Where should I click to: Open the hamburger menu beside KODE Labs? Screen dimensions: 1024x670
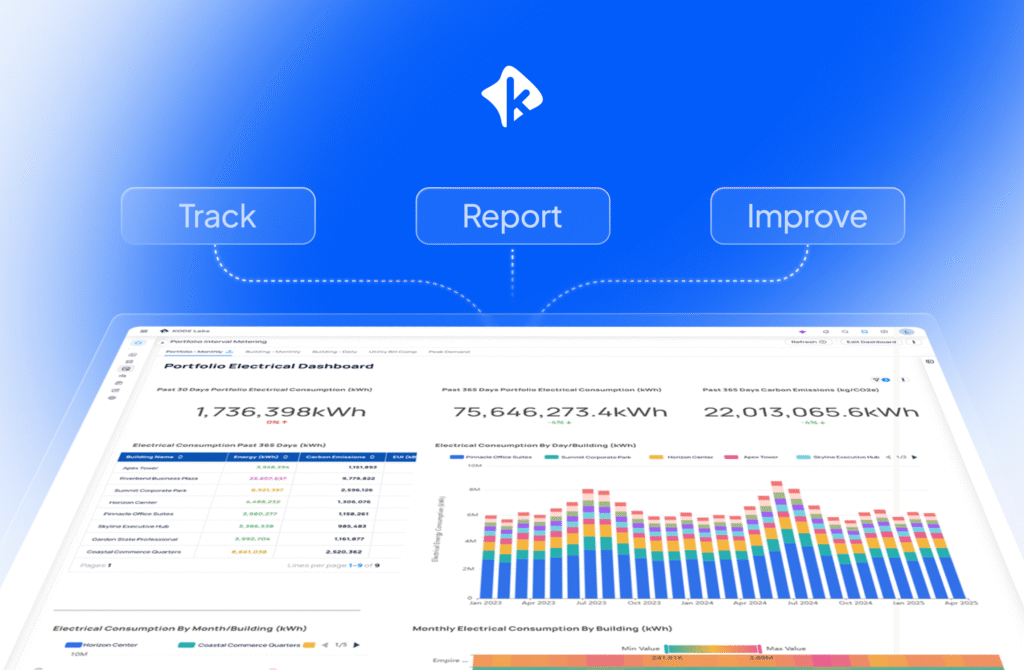pos(144,331)
